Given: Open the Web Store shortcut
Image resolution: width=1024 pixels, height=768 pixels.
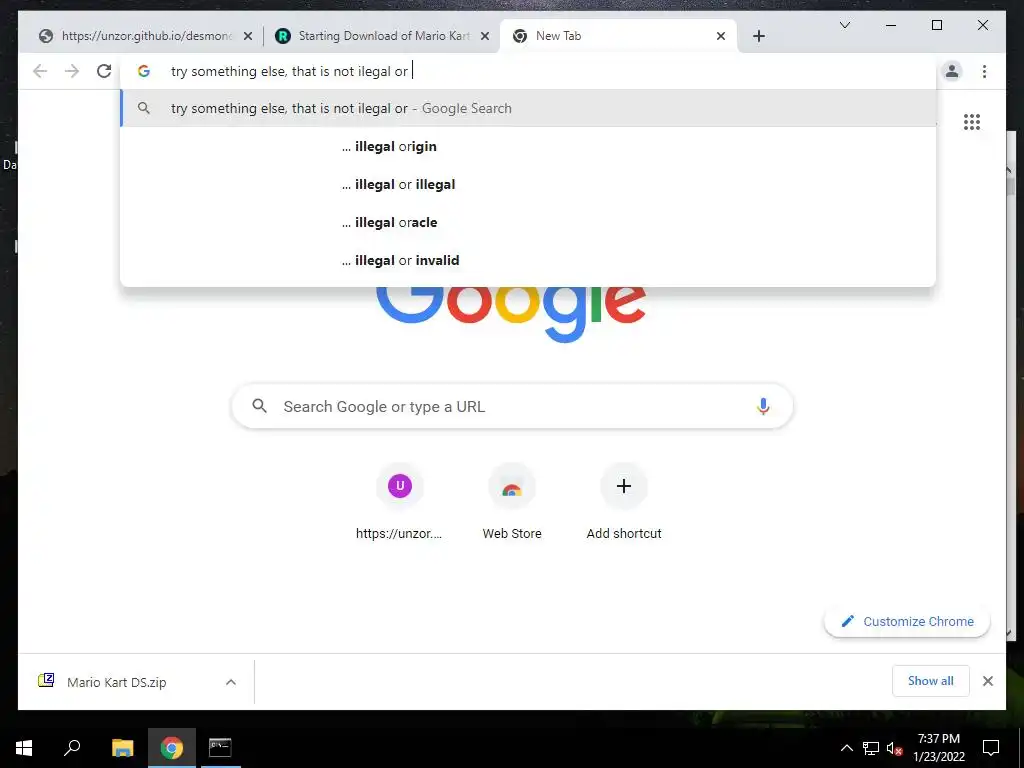Looking at the screenshot, I should (512, 502).
